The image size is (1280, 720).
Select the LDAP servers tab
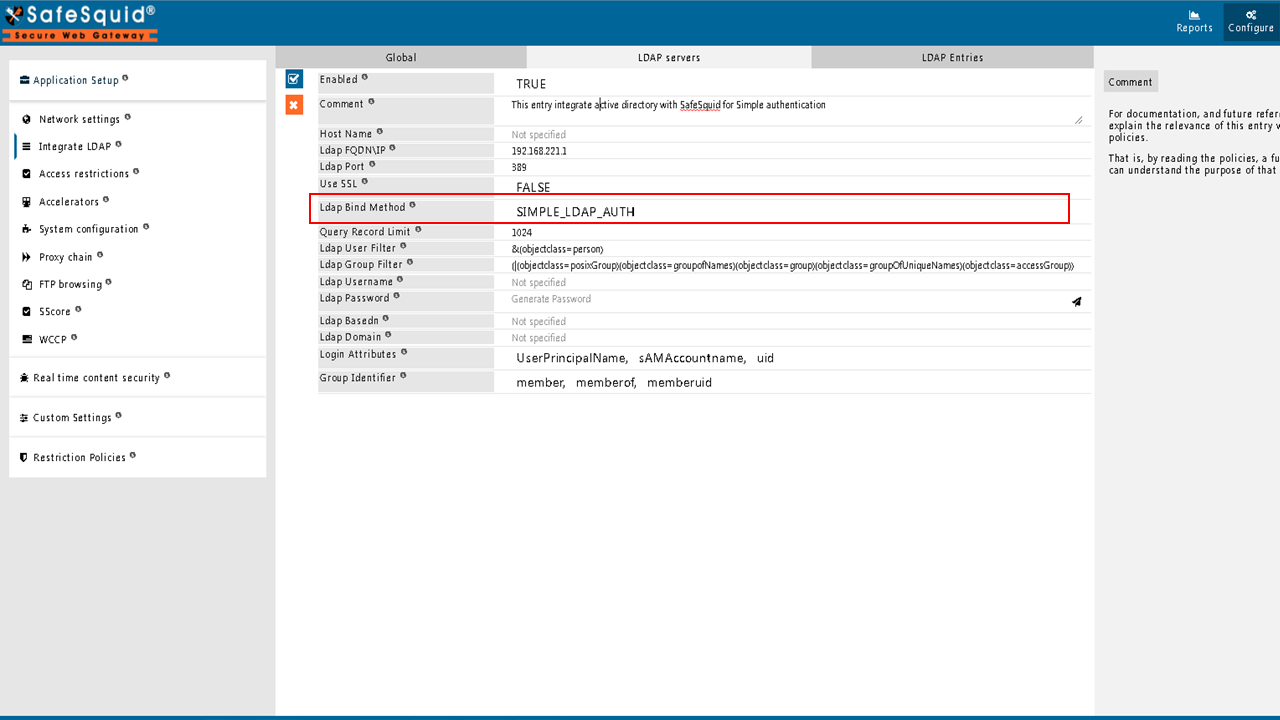pos(669,58)
